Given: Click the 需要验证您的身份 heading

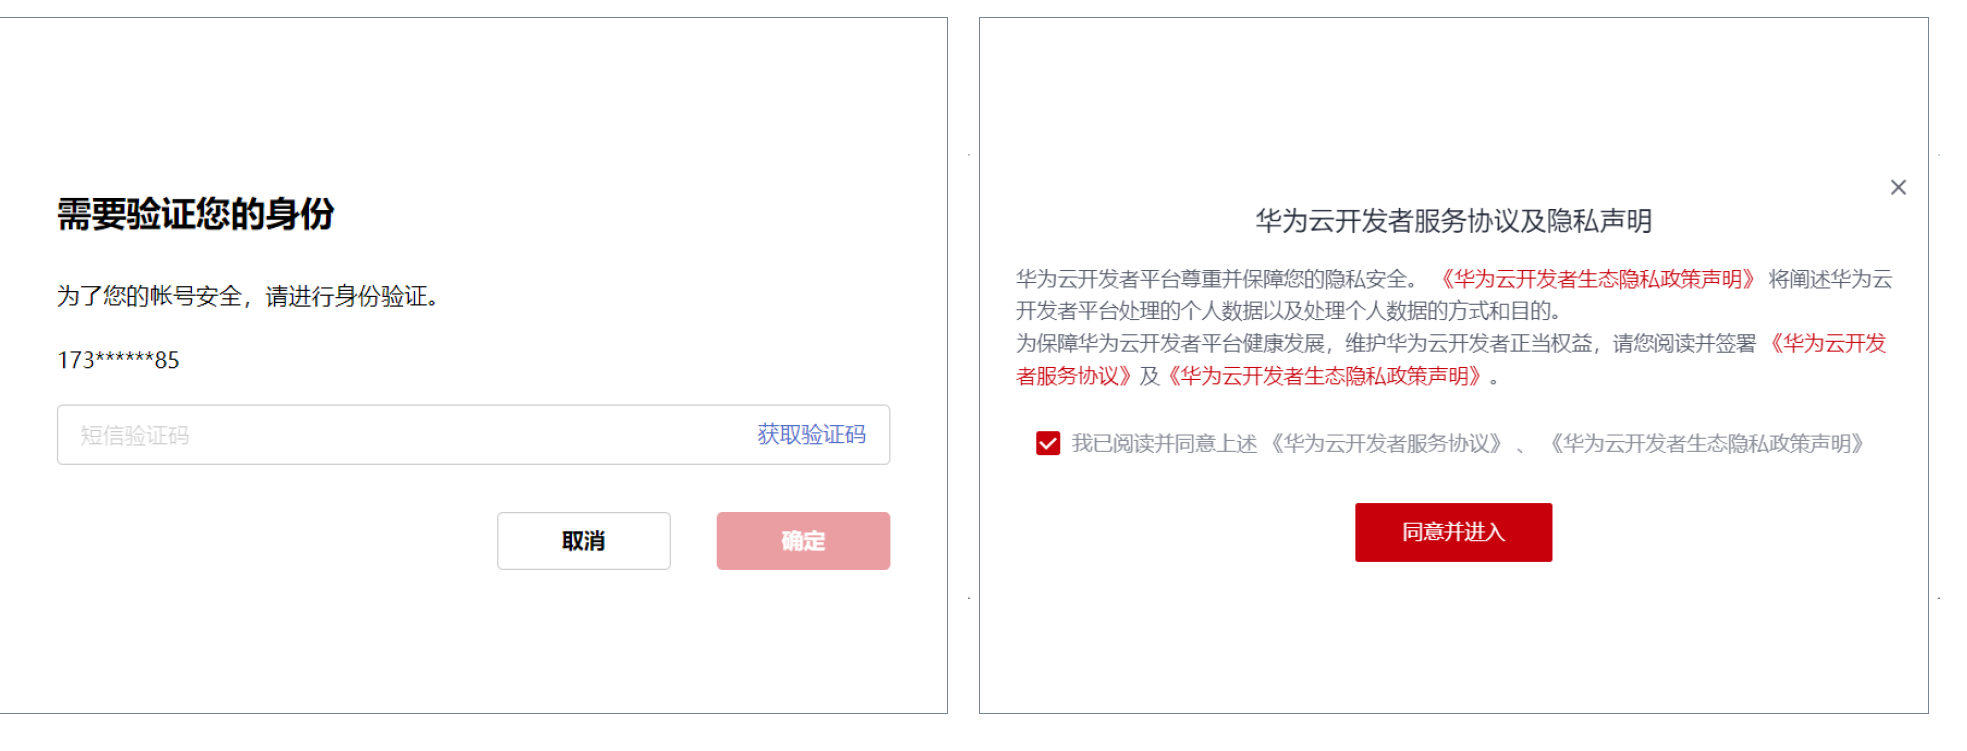Looking at the screenshot, I should pos(195,214).
